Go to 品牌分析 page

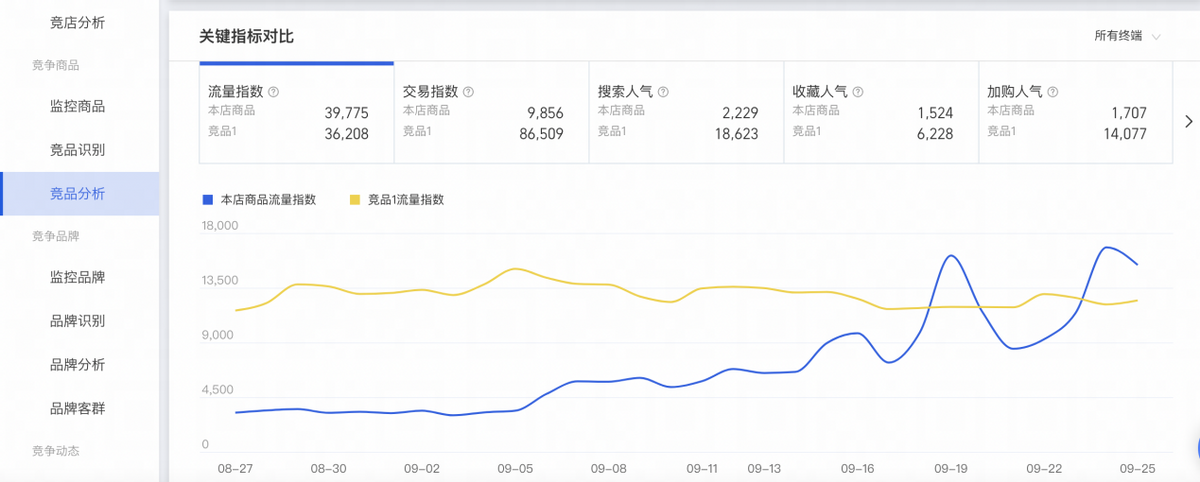[x=78, y=364]
